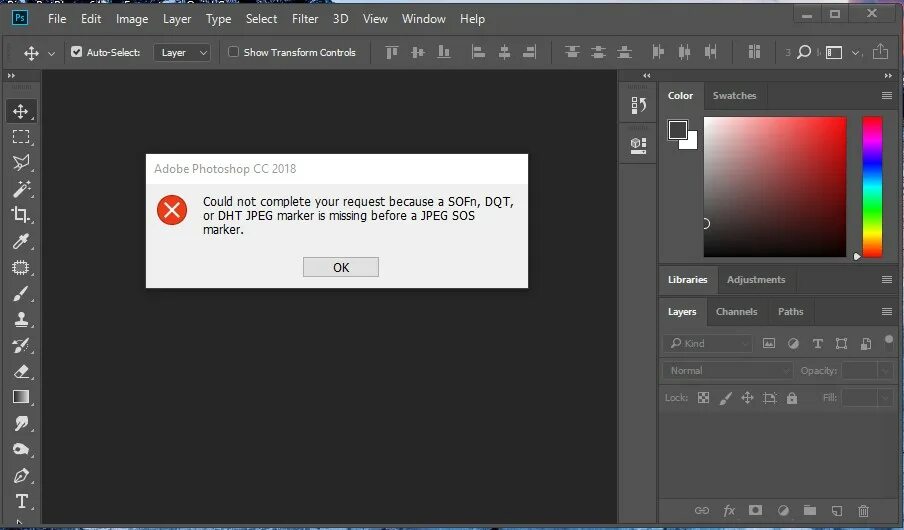Click the Align right edges icon
This screenshot has width=904, height=530.
[x=530, y=52]
